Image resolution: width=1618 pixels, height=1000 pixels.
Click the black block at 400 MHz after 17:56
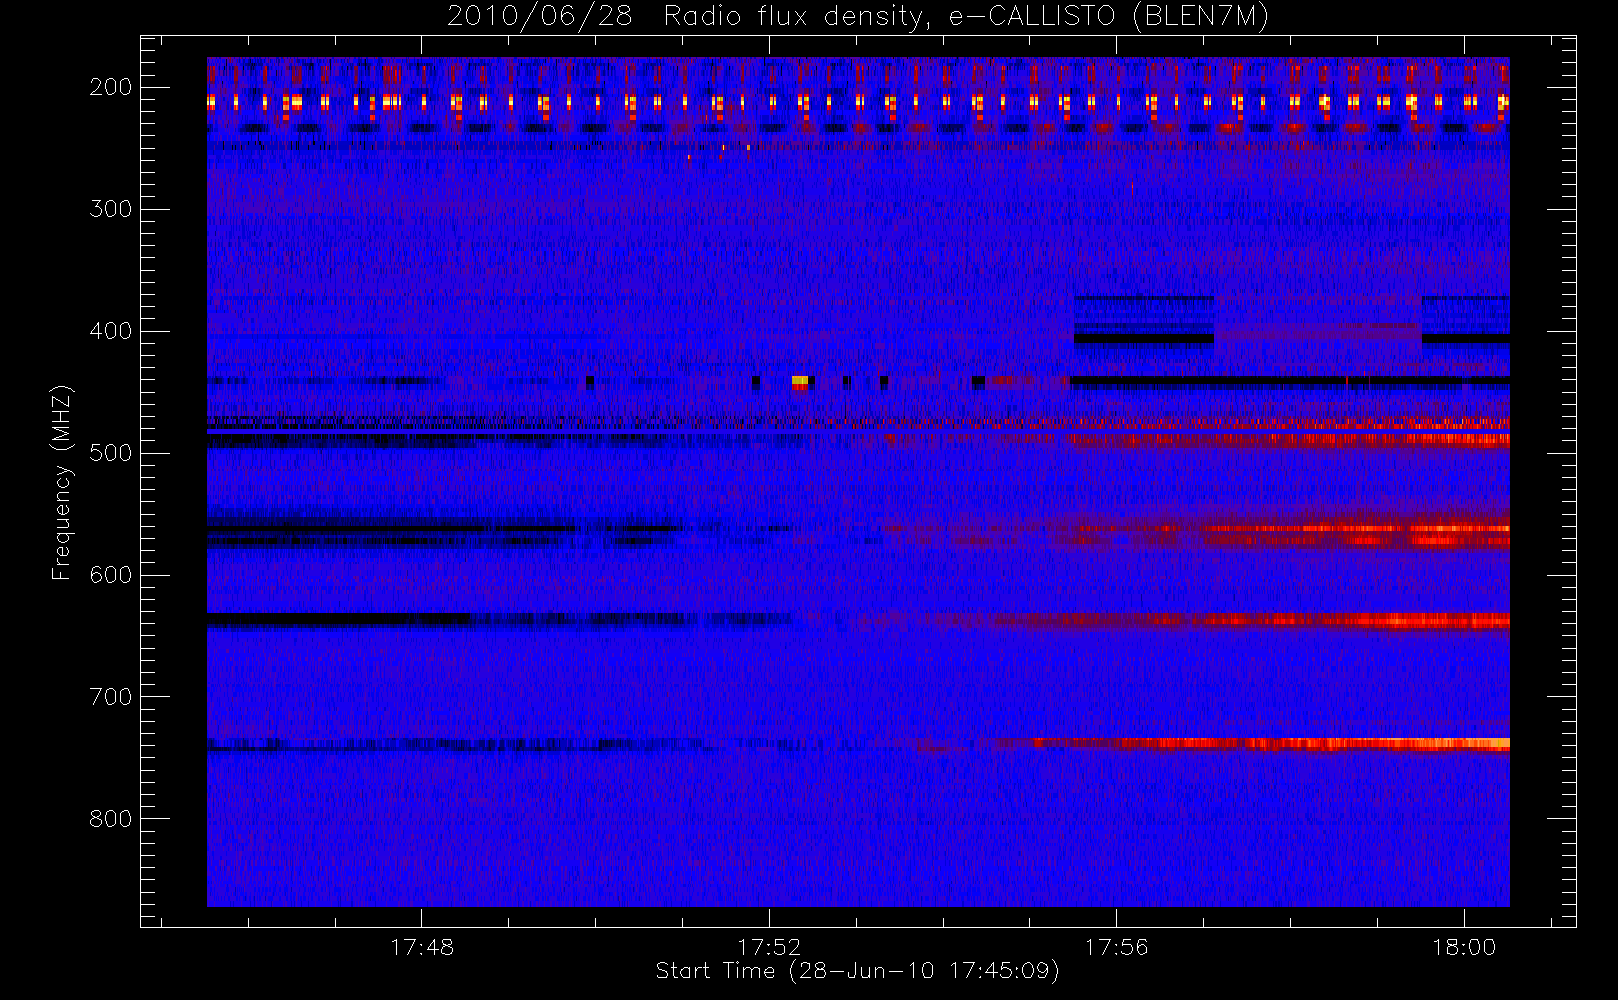(x=1144, y=339)
